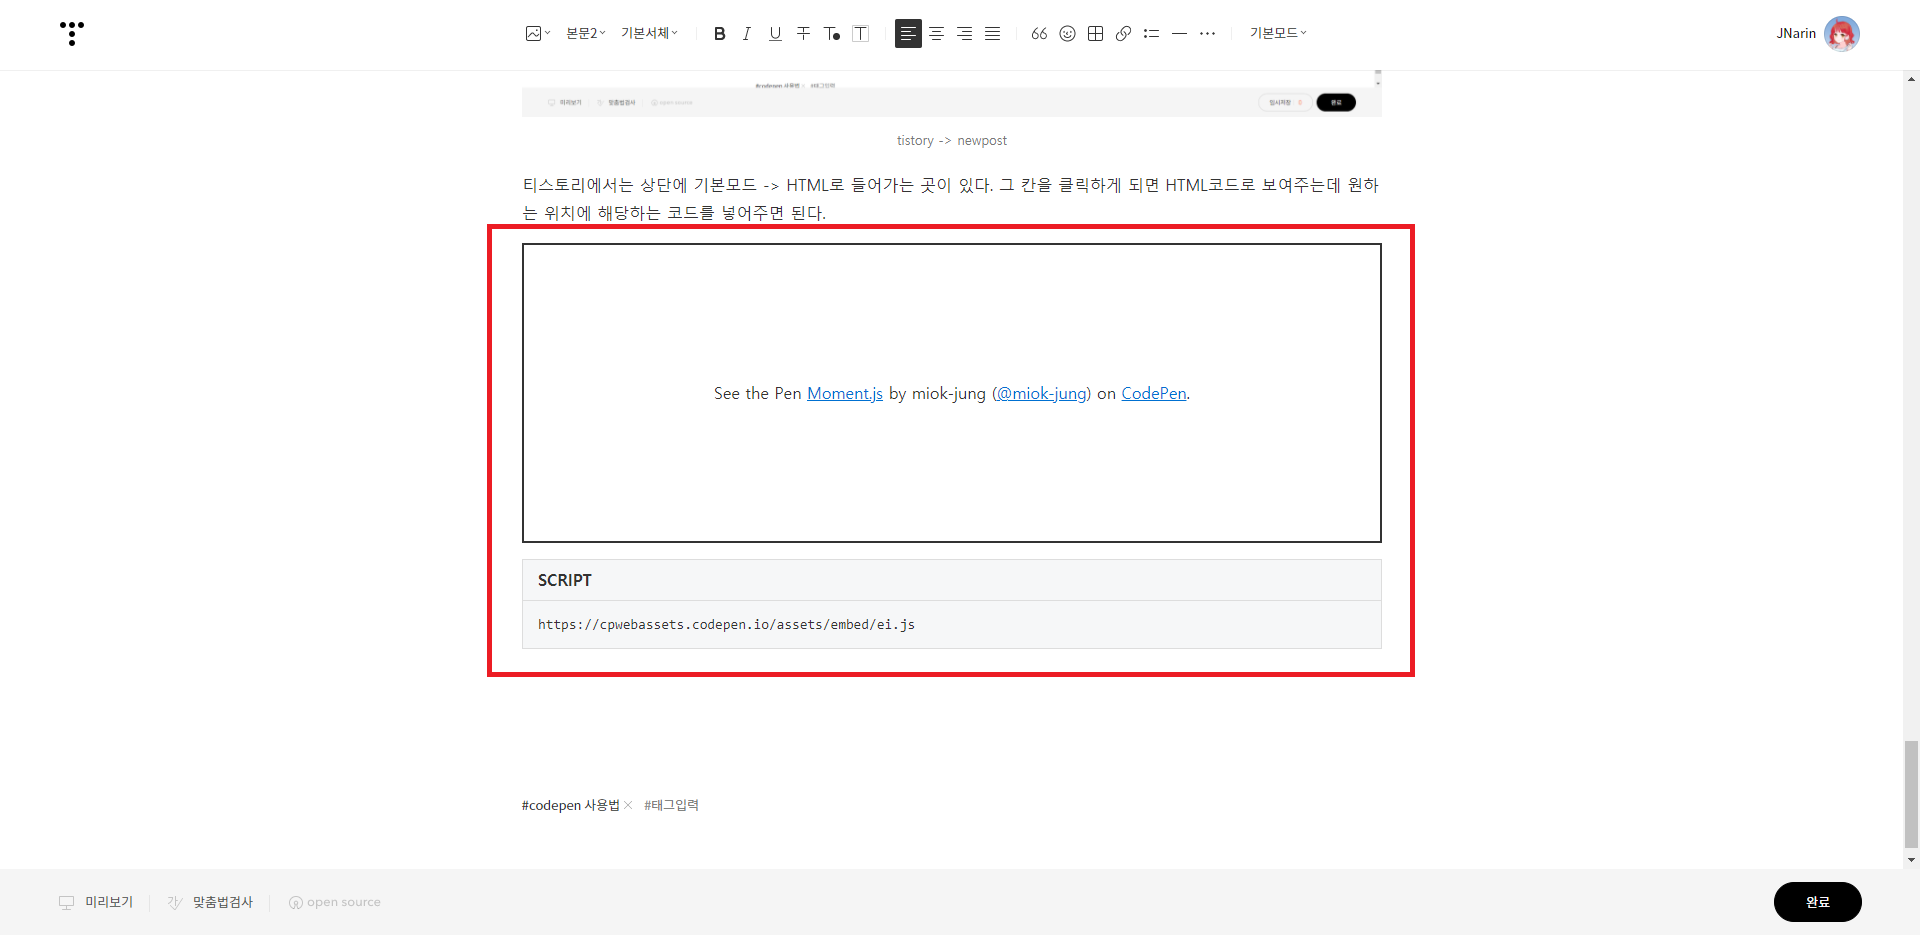Image resolution: width=1920 pixels, height=935 pixels.
Task: Click the #codepen 사용법 tag
Action: click(570, 805)
